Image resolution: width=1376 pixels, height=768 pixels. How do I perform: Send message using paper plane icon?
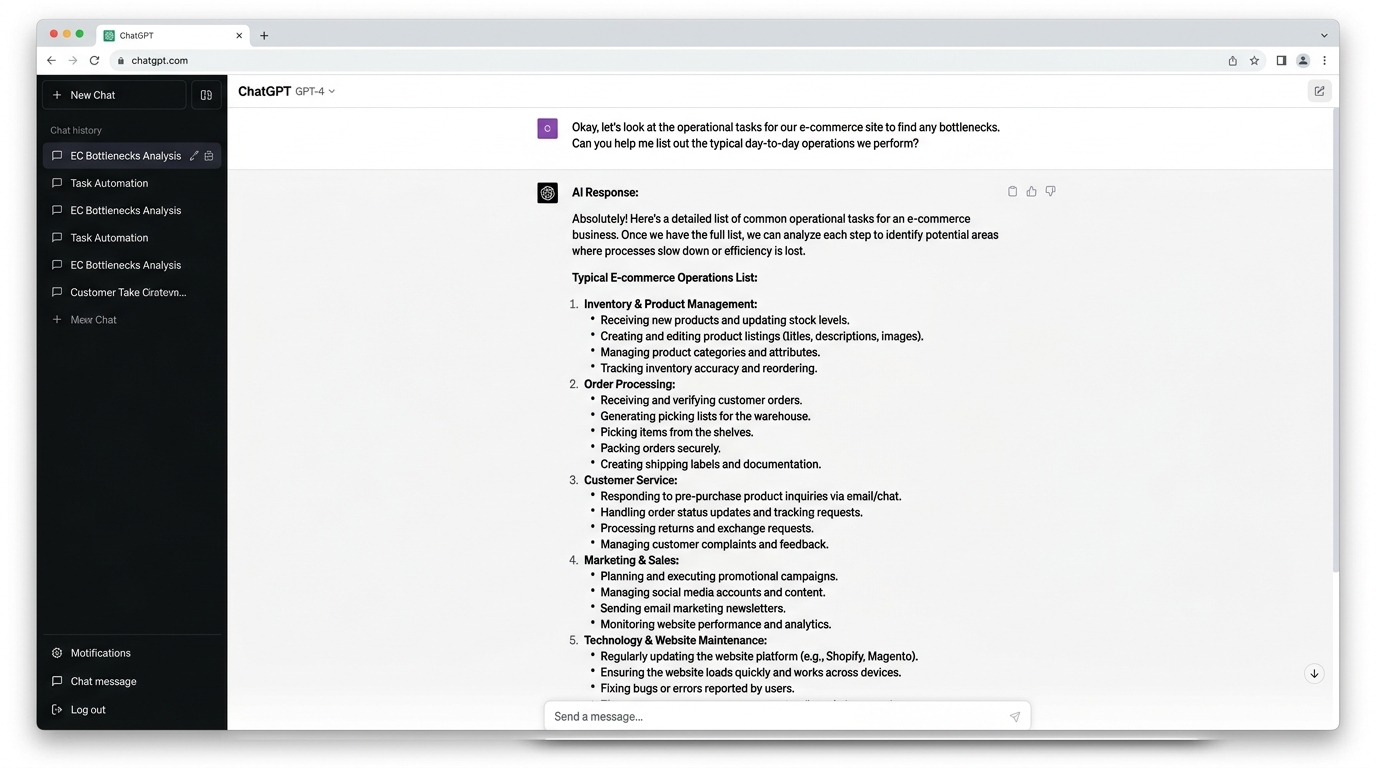click(x=1014, y=716)
